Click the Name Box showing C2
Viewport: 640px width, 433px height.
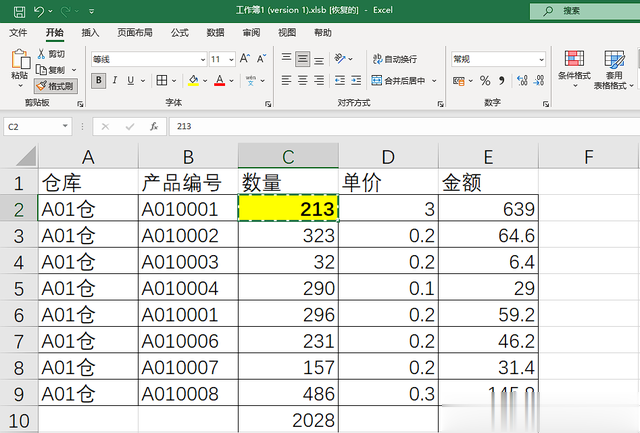click(38, 127)
